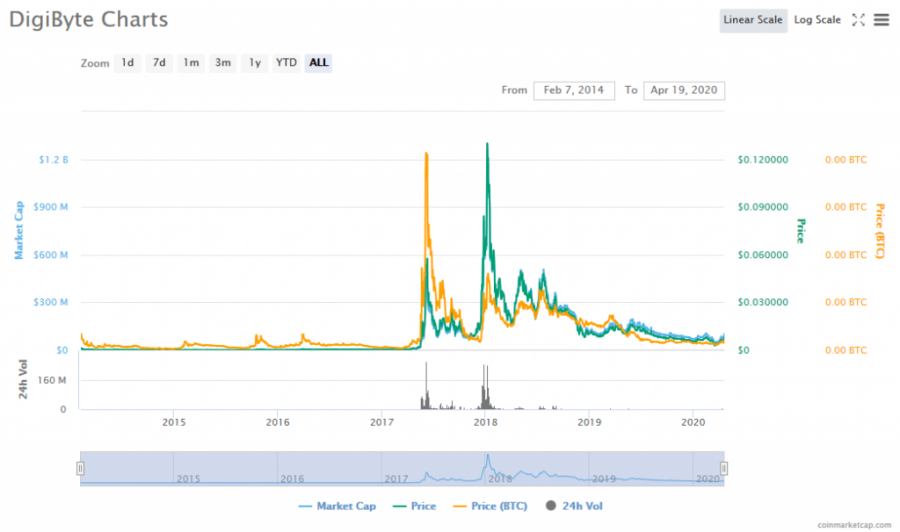
Task: Set zoom range to 1m
Action: [191, 63]
